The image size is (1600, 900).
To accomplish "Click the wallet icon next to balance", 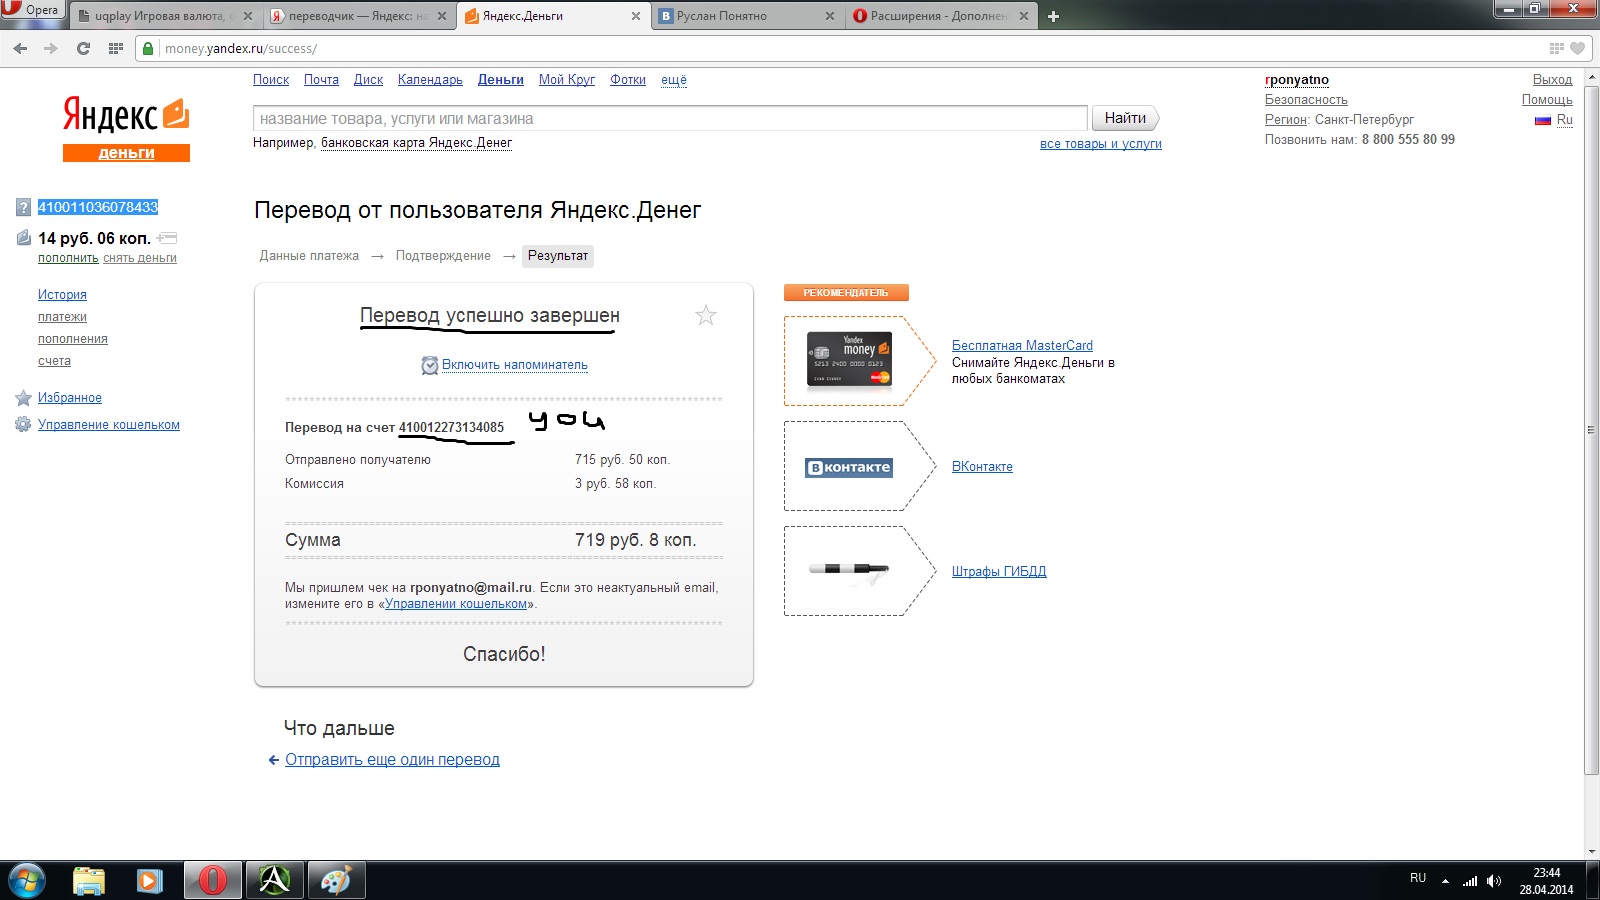I will click(x=24, y=238).
